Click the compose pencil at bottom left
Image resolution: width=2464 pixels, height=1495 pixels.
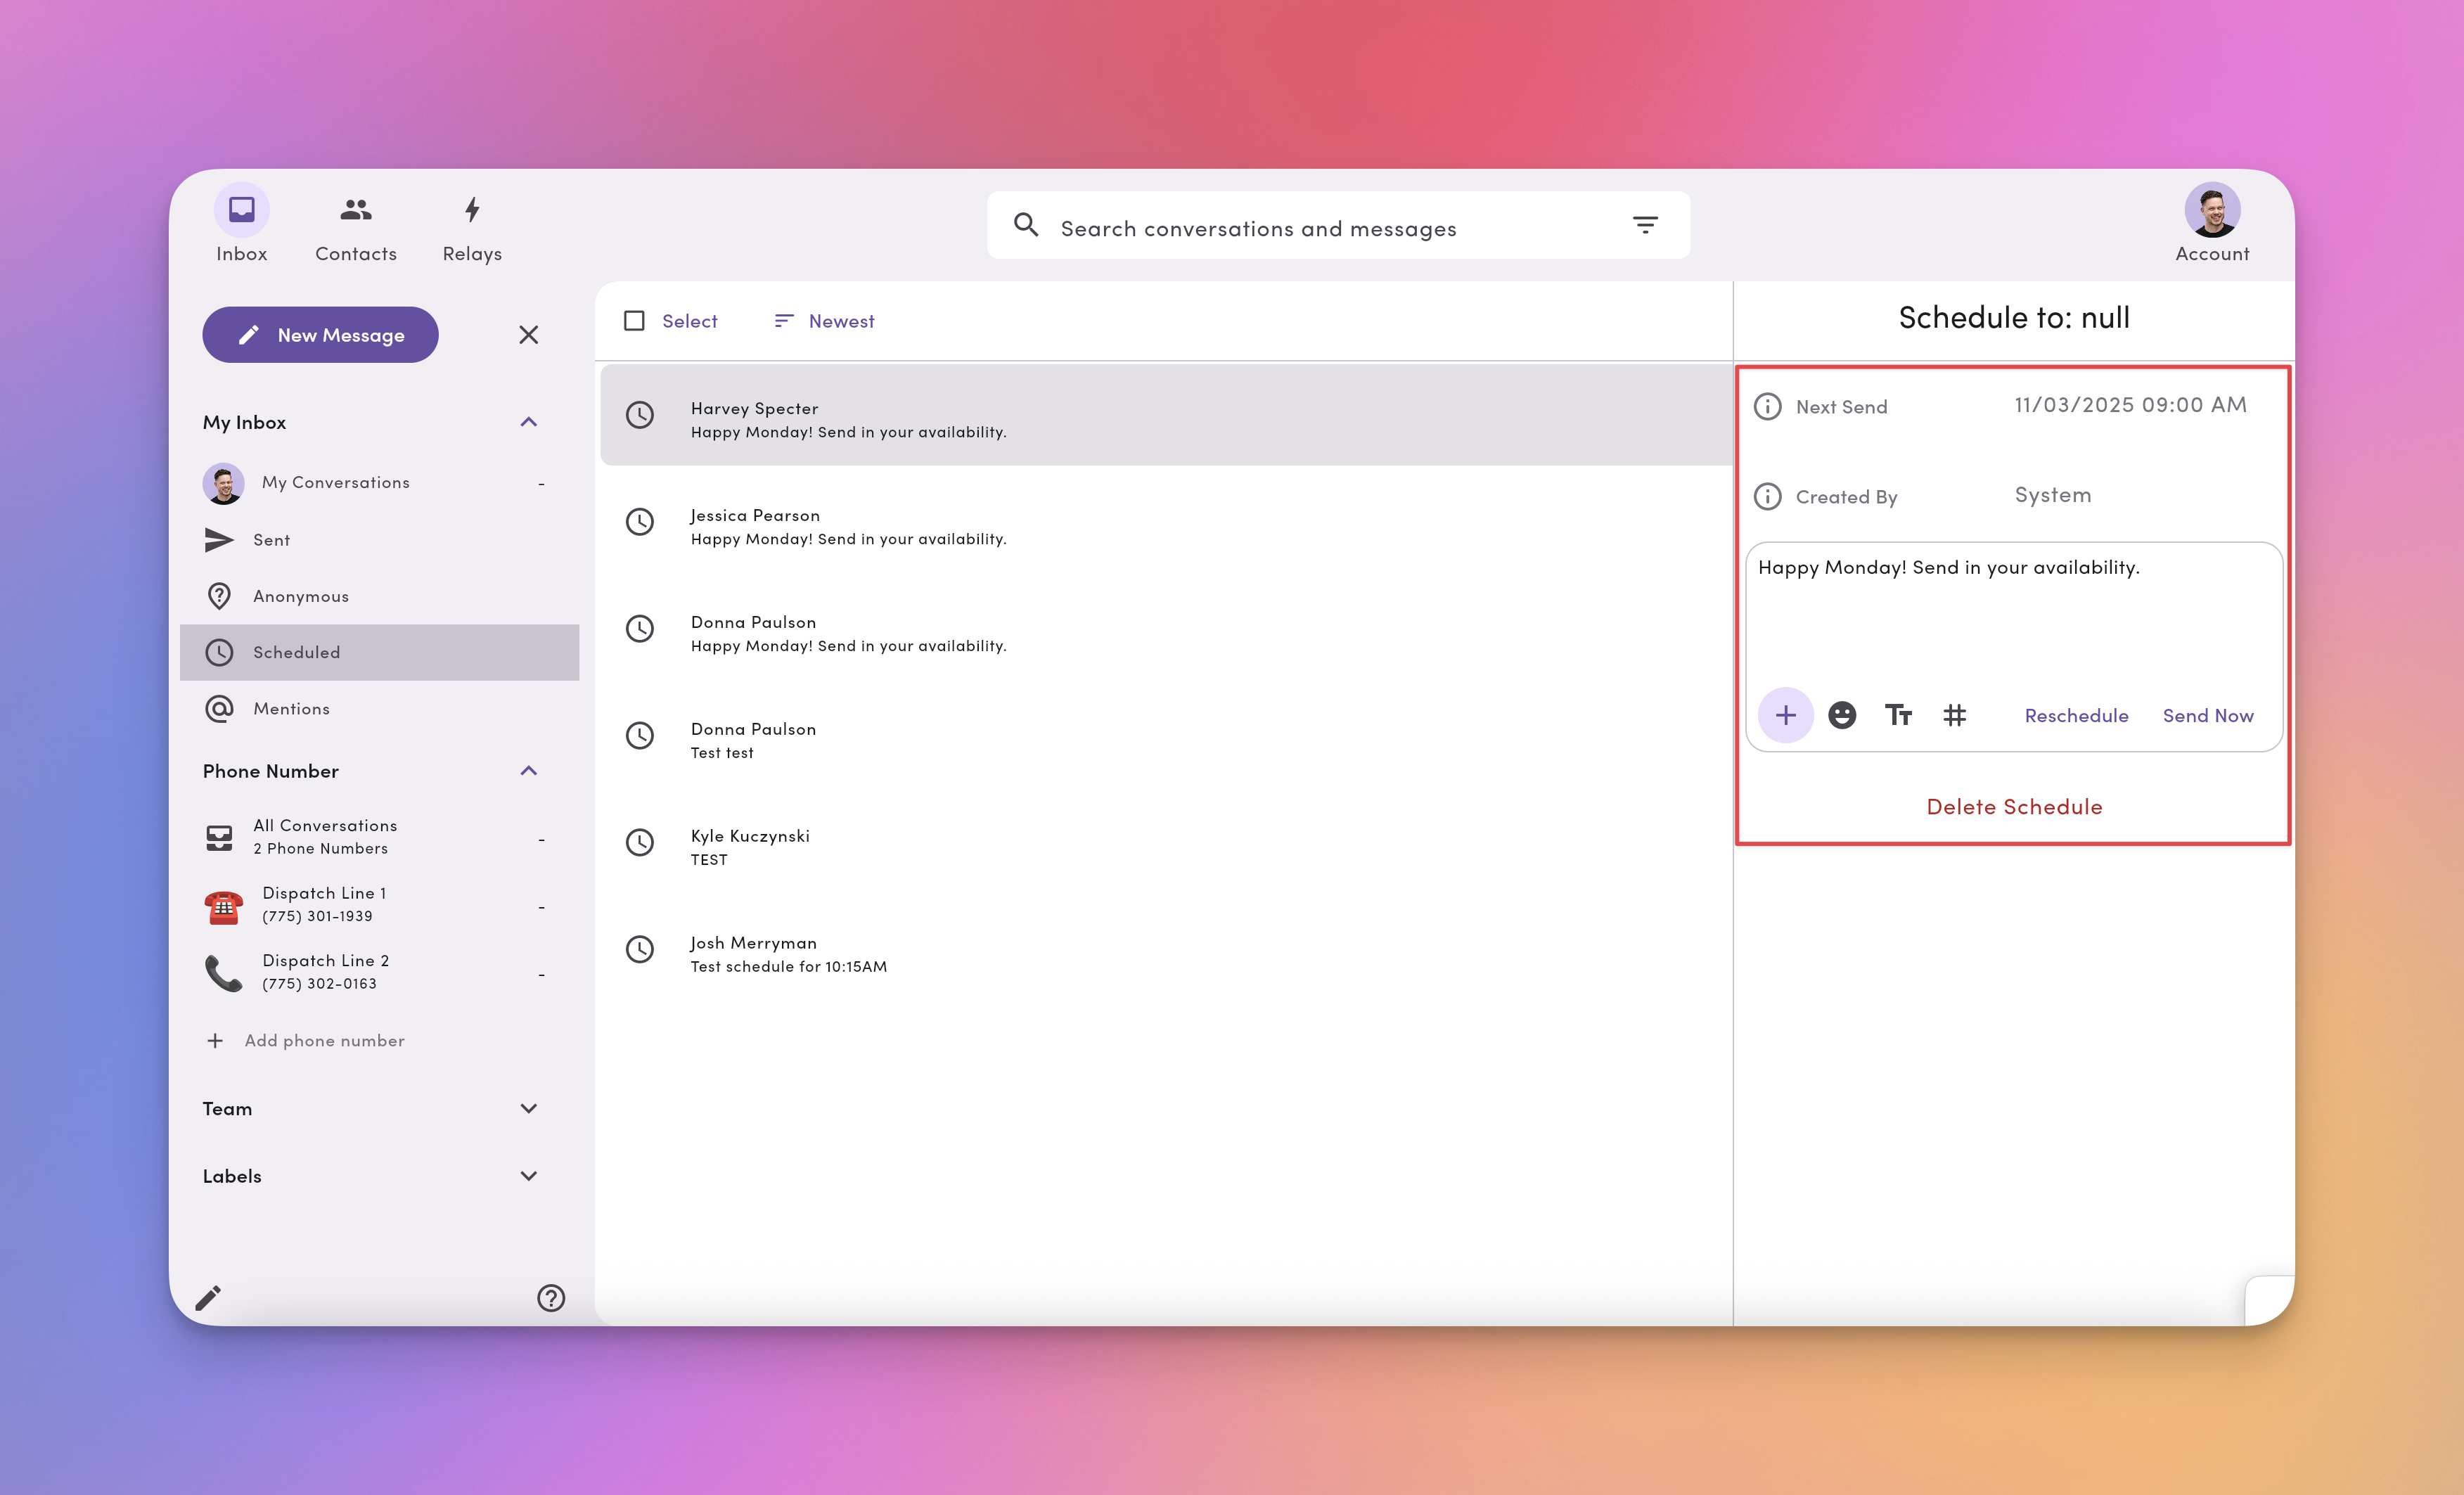209,1297
